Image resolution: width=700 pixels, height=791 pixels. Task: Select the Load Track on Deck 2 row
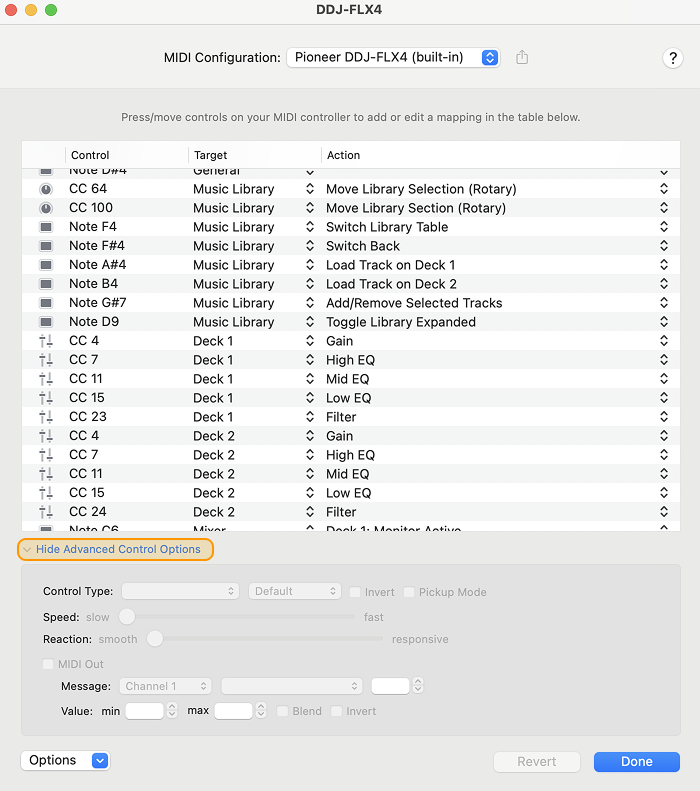click(x=351, y=284)
